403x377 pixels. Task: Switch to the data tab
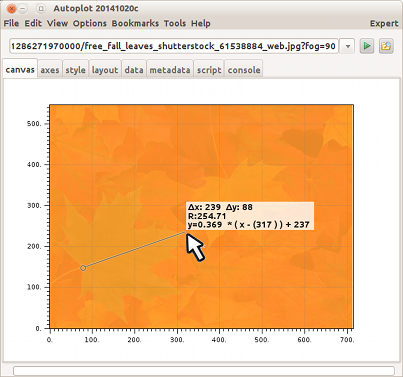(x=134, y=70)
